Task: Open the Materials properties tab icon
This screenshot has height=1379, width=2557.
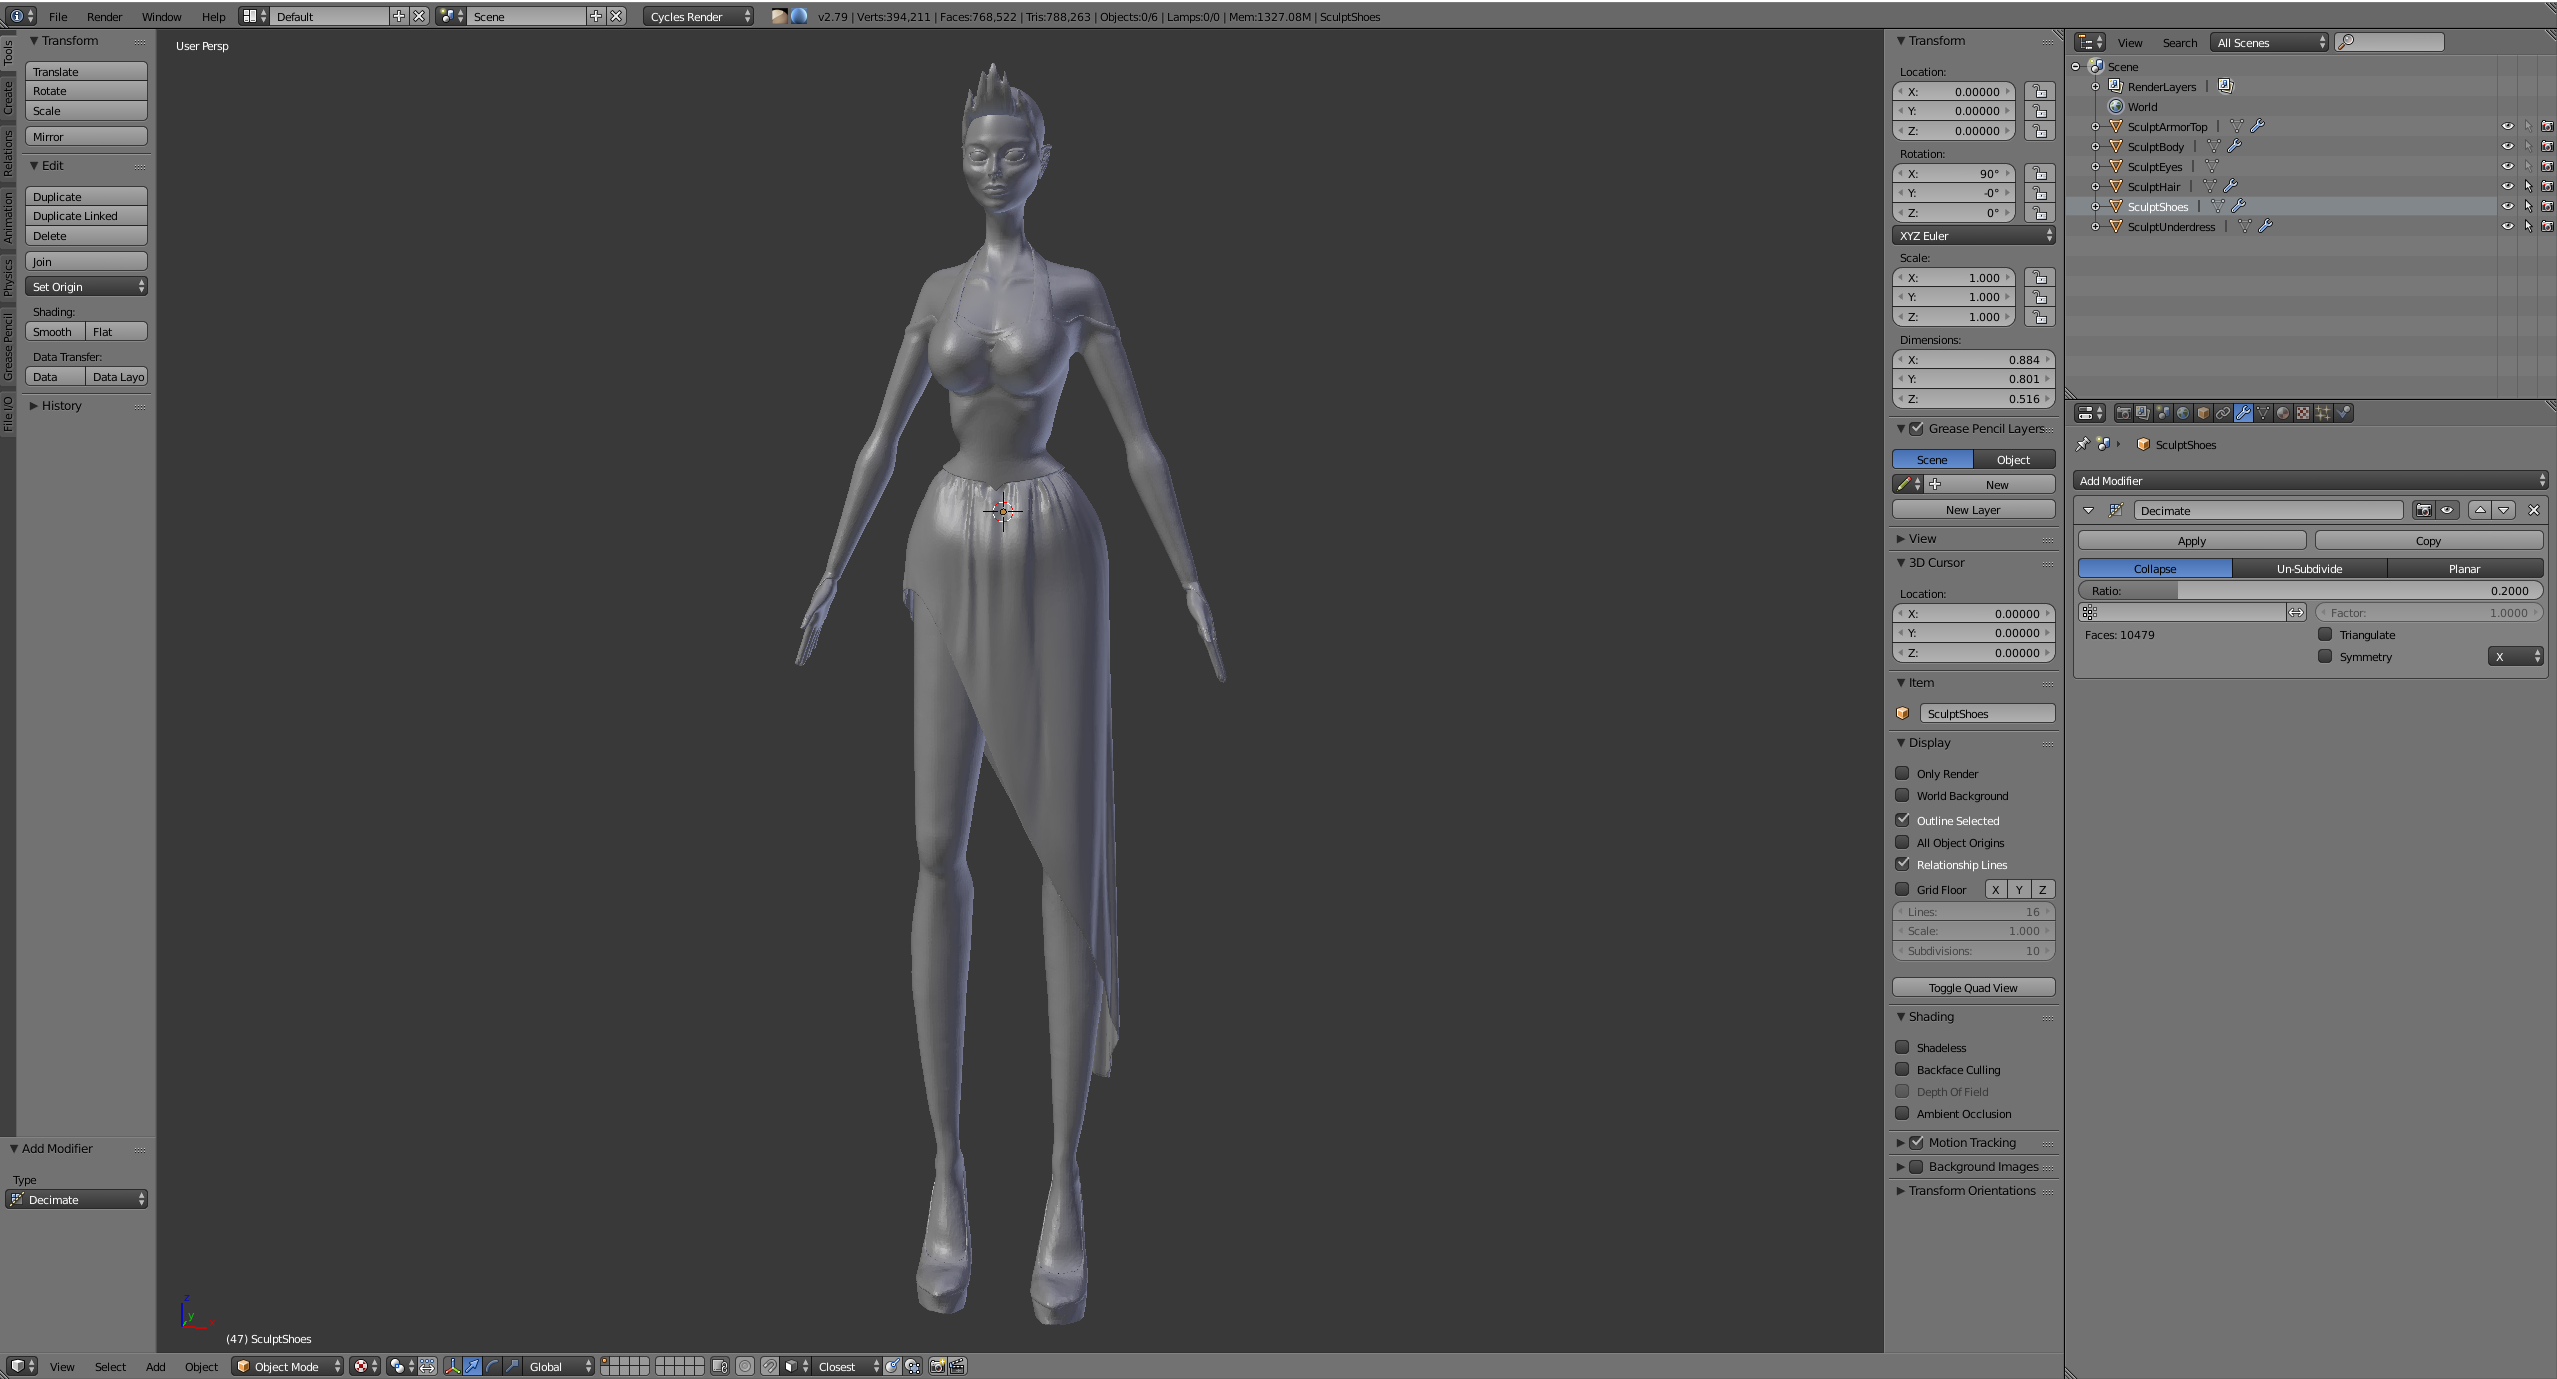Action: [x=2283, y=413]
